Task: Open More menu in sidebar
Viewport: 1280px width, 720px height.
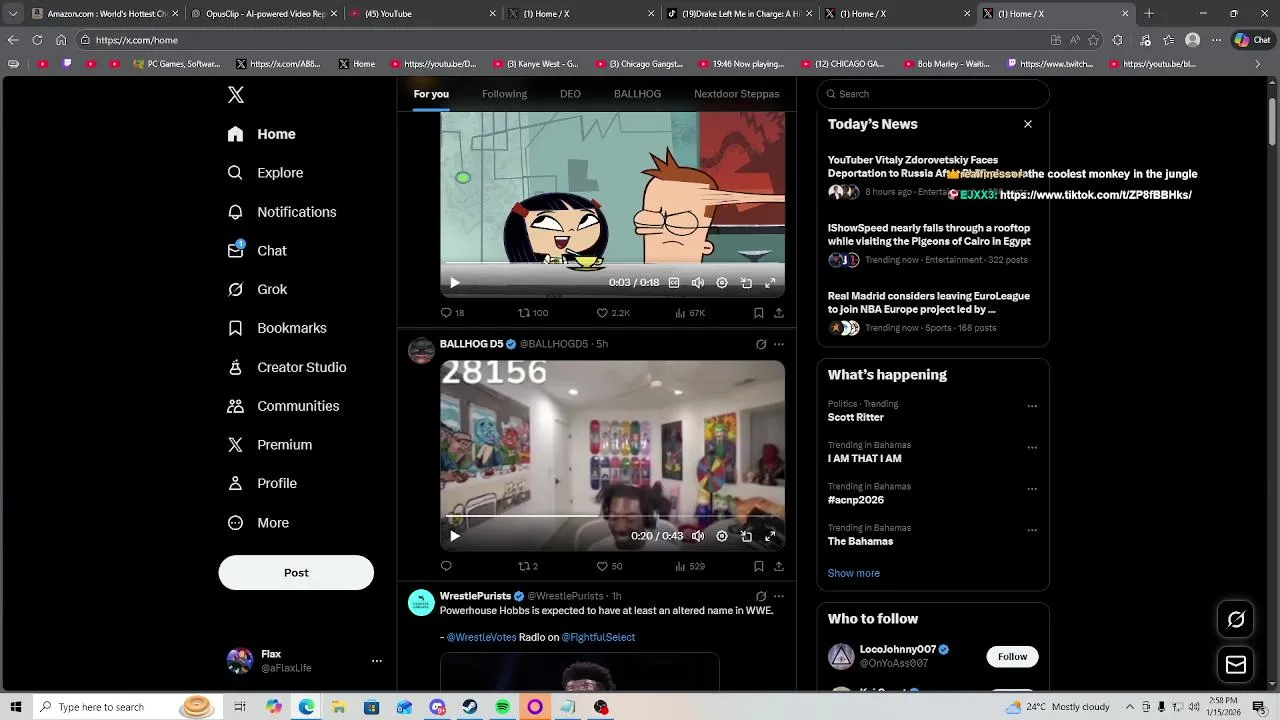Action: click(257, 523)
